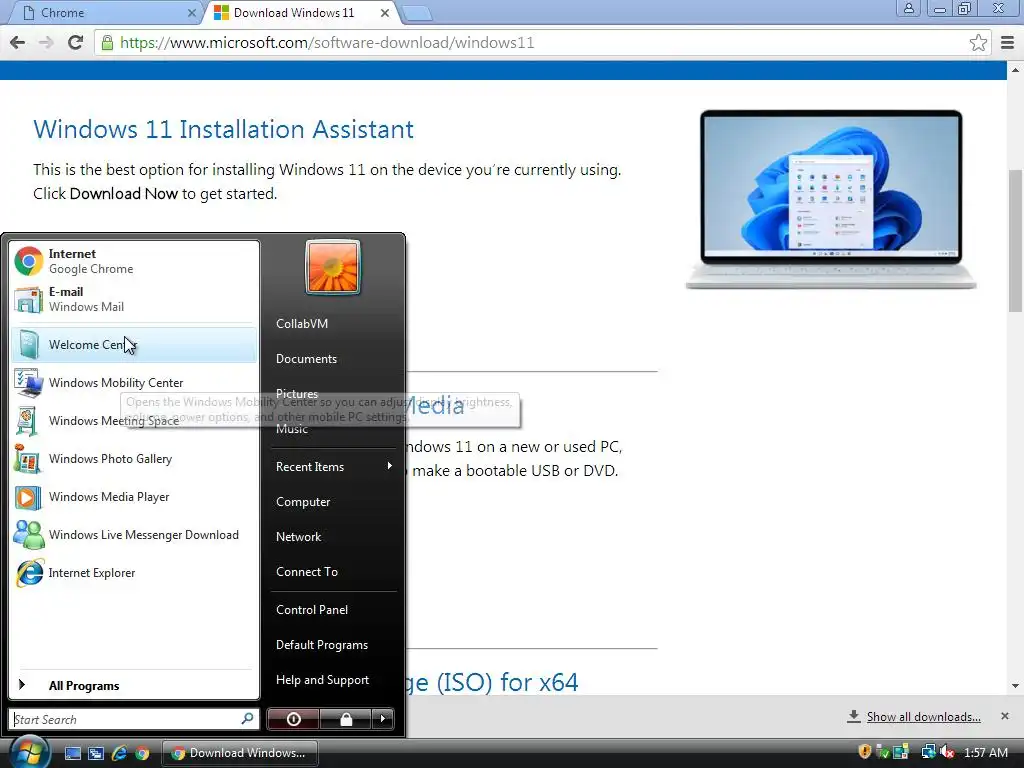
Task: Open Network from Start menu
Action: tap(298, 536)
